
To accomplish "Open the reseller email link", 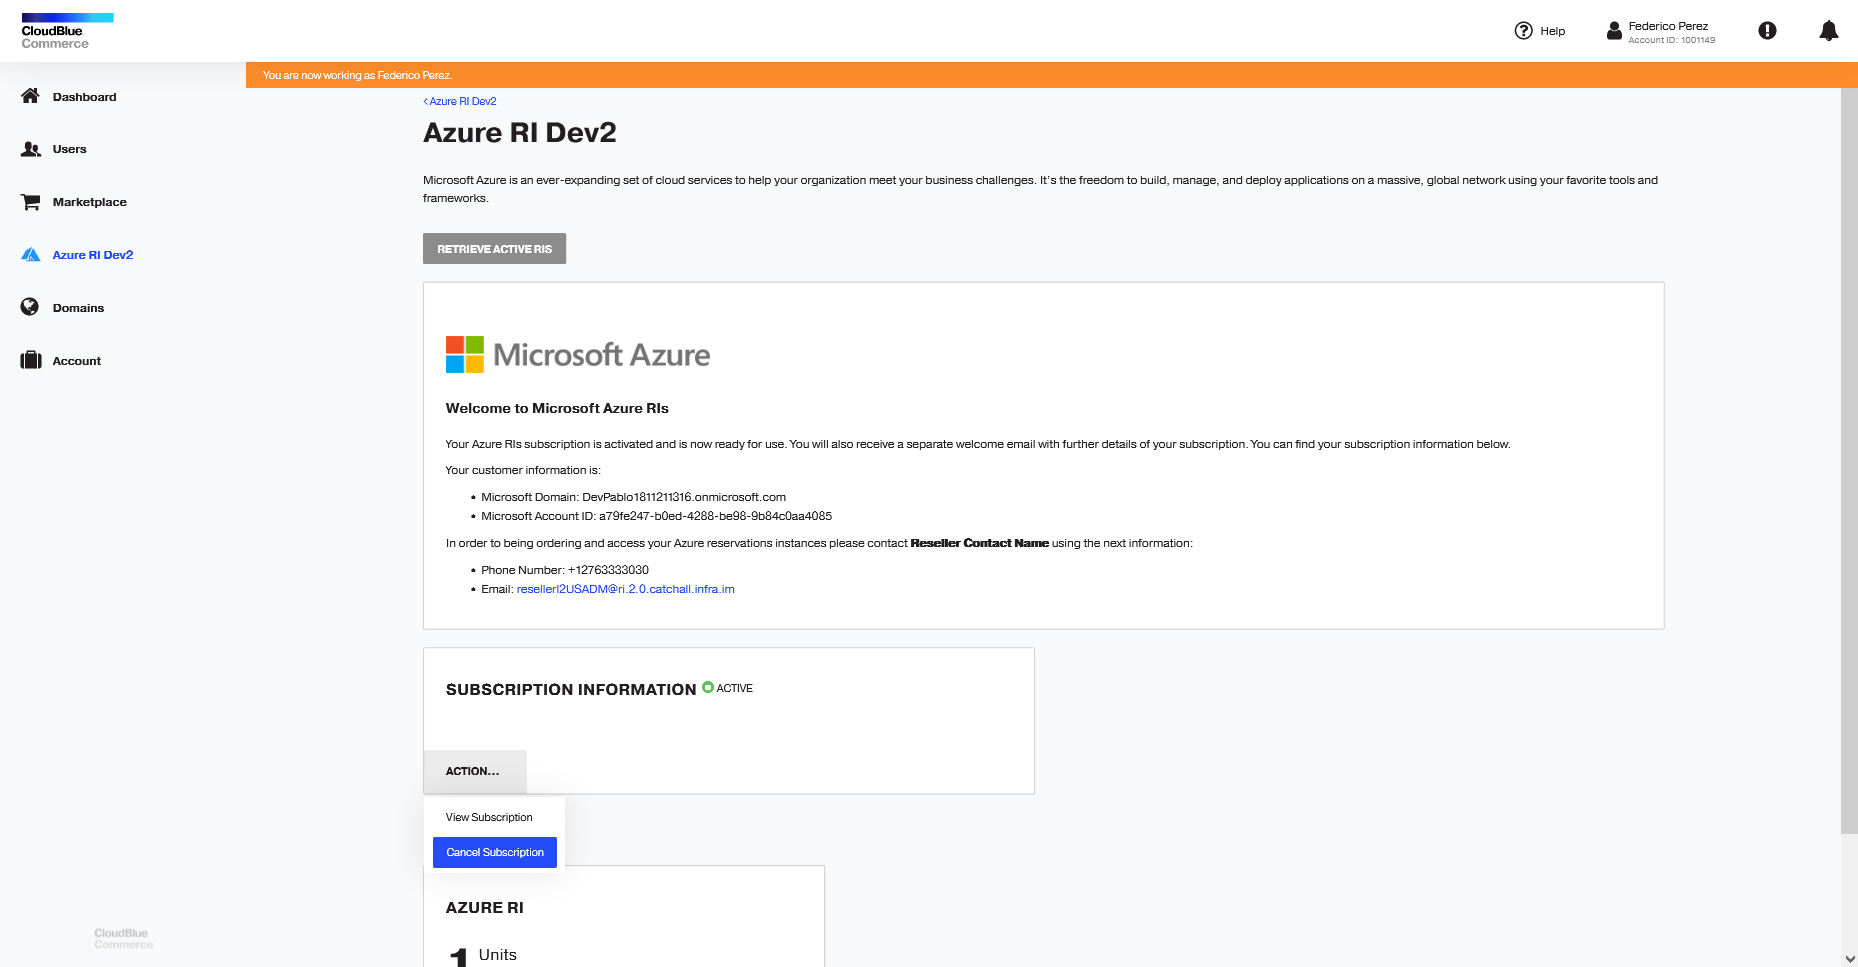I will 625,589.
